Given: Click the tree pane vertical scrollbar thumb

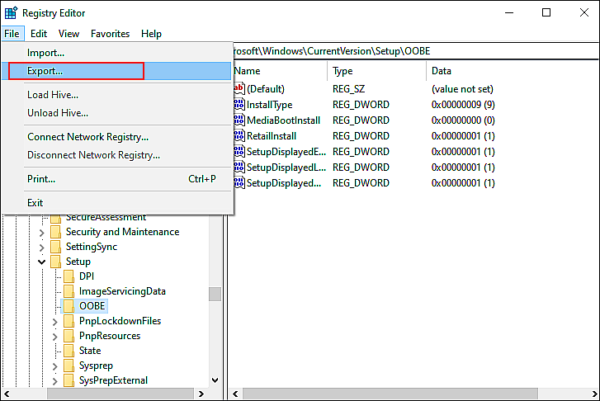Looking at the screenshot, I should pyautogui.click(x=215, y=294).
